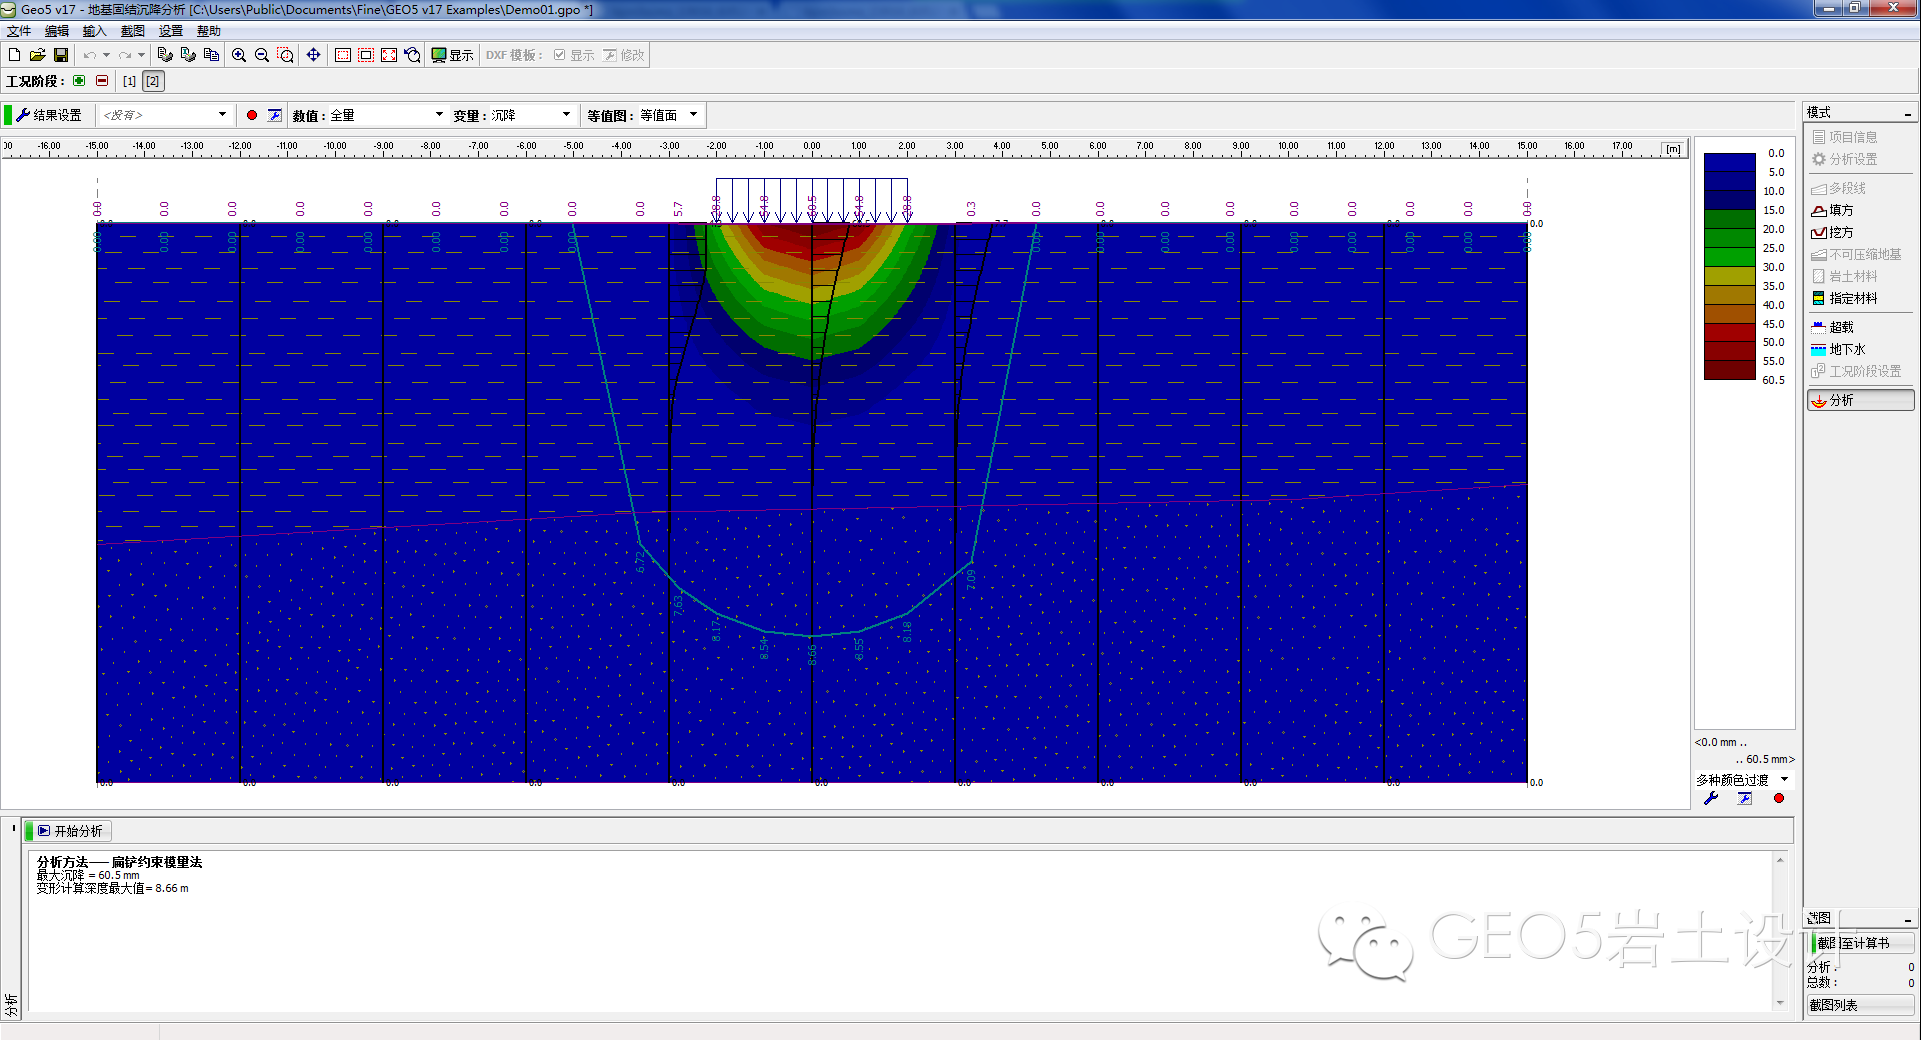The width and height of the screenshot is (1921, 1040).
Task: Create a new file with the blank page icon
Action: (x=15, y=55)
